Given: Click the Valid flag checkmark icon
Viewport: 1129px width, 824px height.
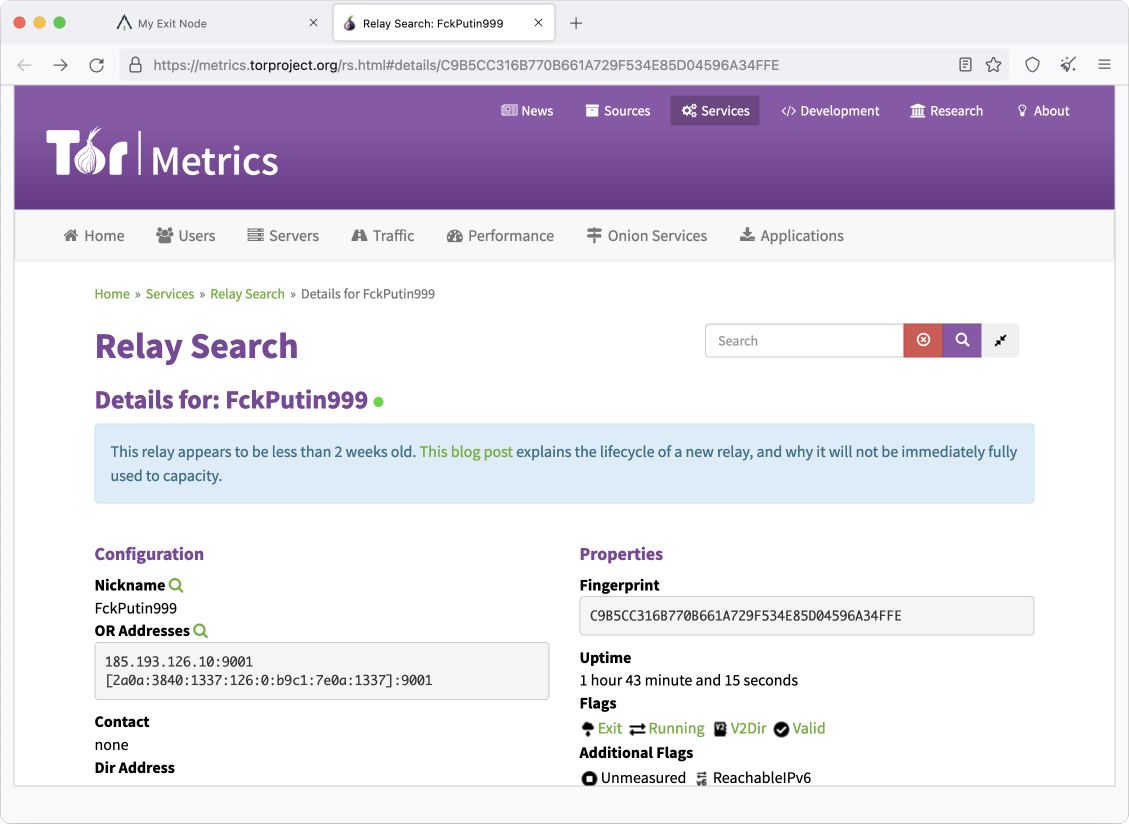Looking at the screenshot, I should (x=781, y=730).
